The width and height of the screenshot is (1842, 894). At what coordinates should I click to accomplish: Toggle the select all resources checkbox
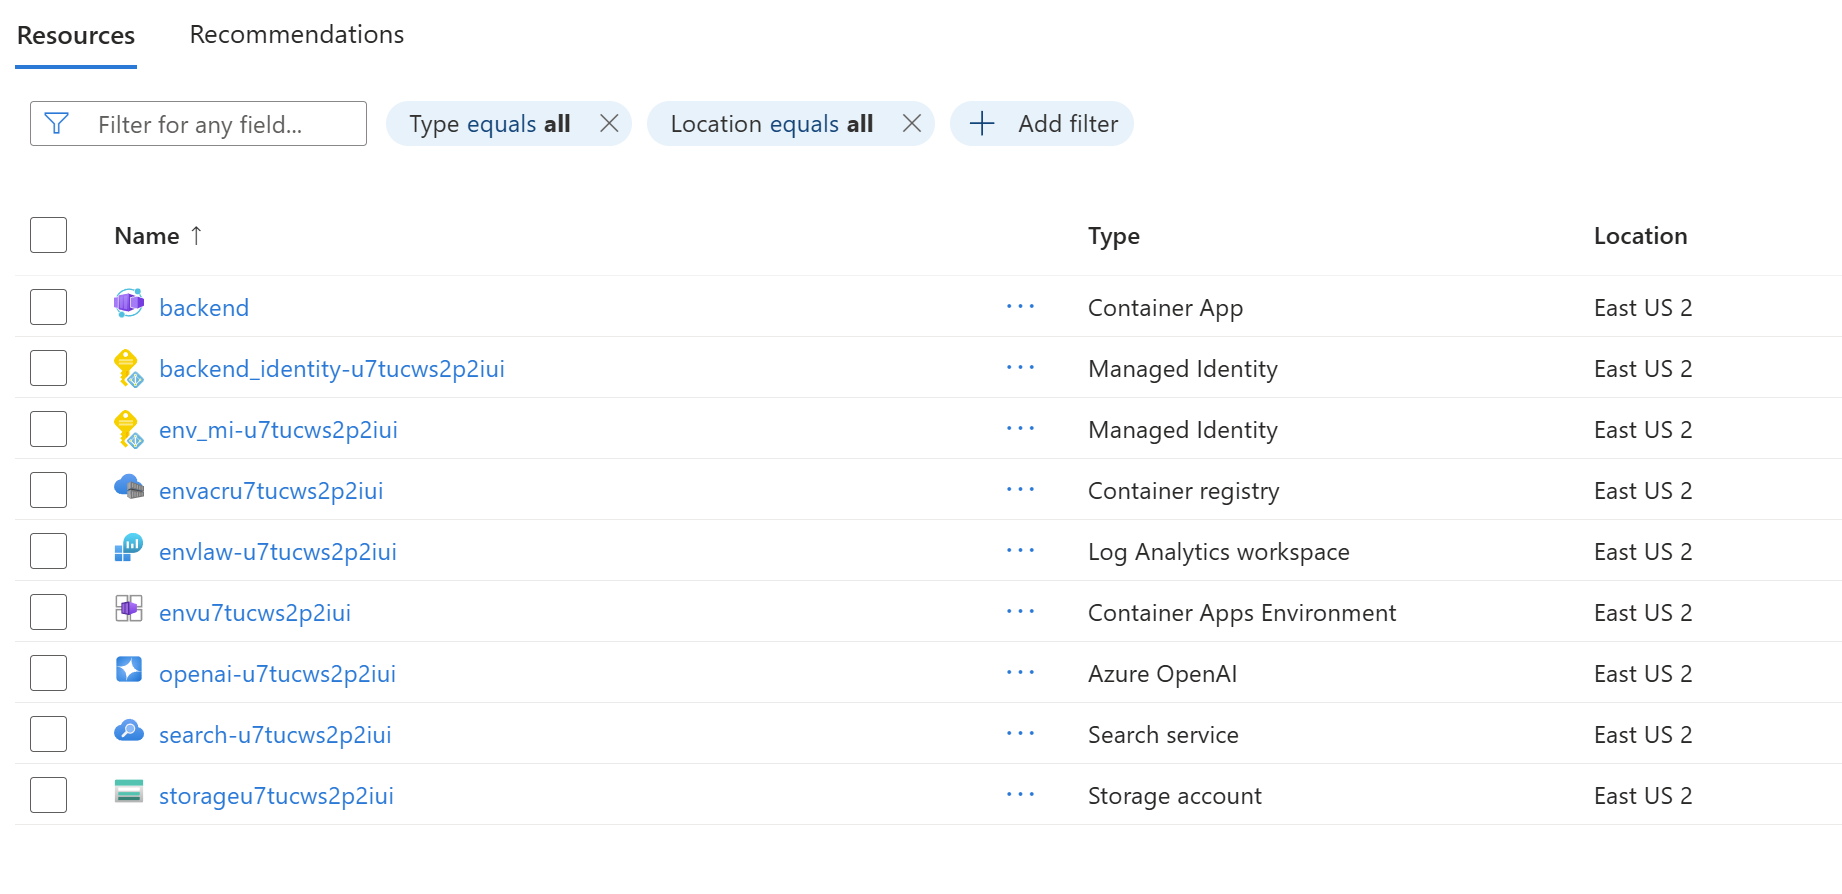click(48, 235)
